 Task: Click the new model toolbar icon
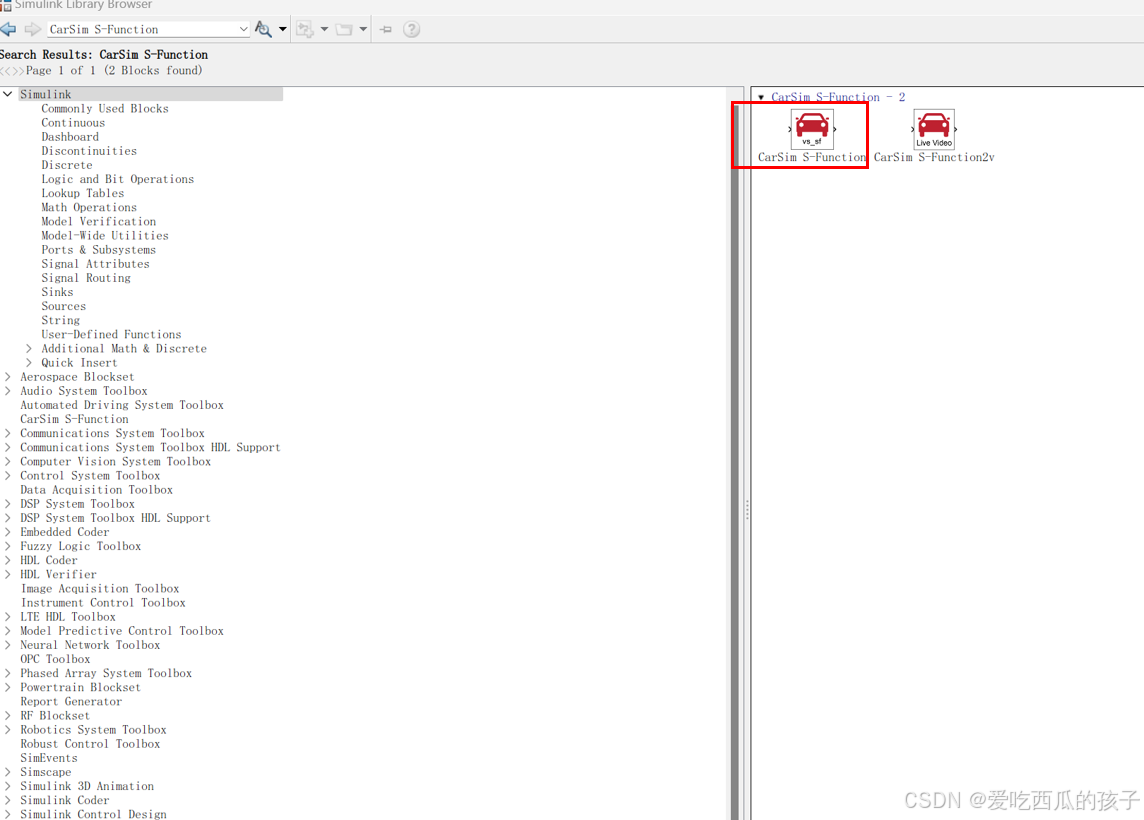(305, 29)
